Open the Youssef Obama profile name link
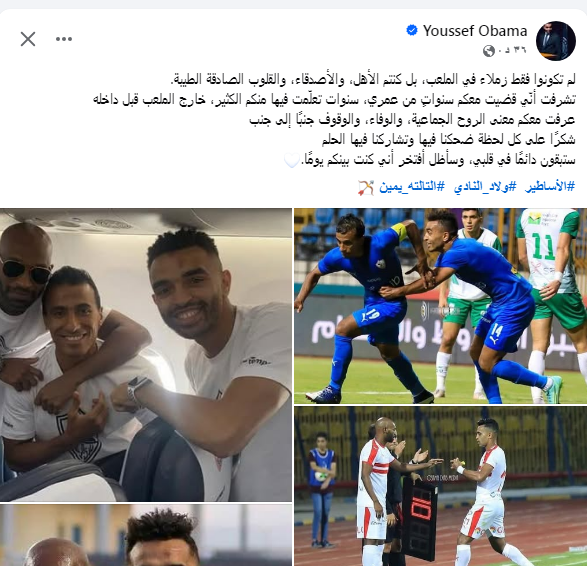Image resolution: width=587 pixels, height=566 pixels. click(475, 31)
